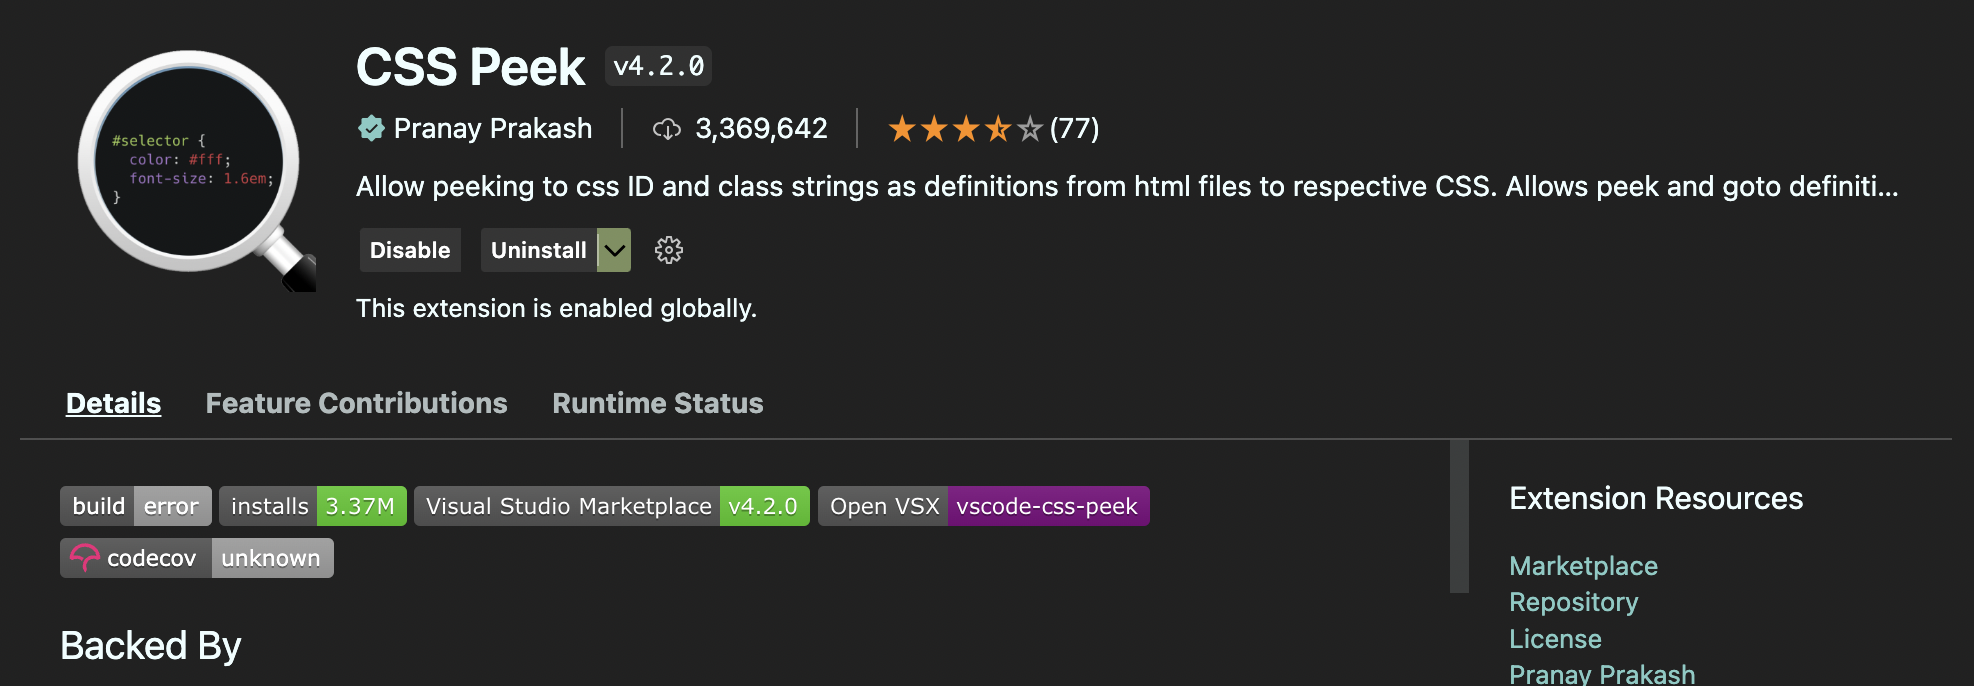Open the Marketplace resource link
The width and height of the screenshot is (1974, 686).
point(1583,566)
